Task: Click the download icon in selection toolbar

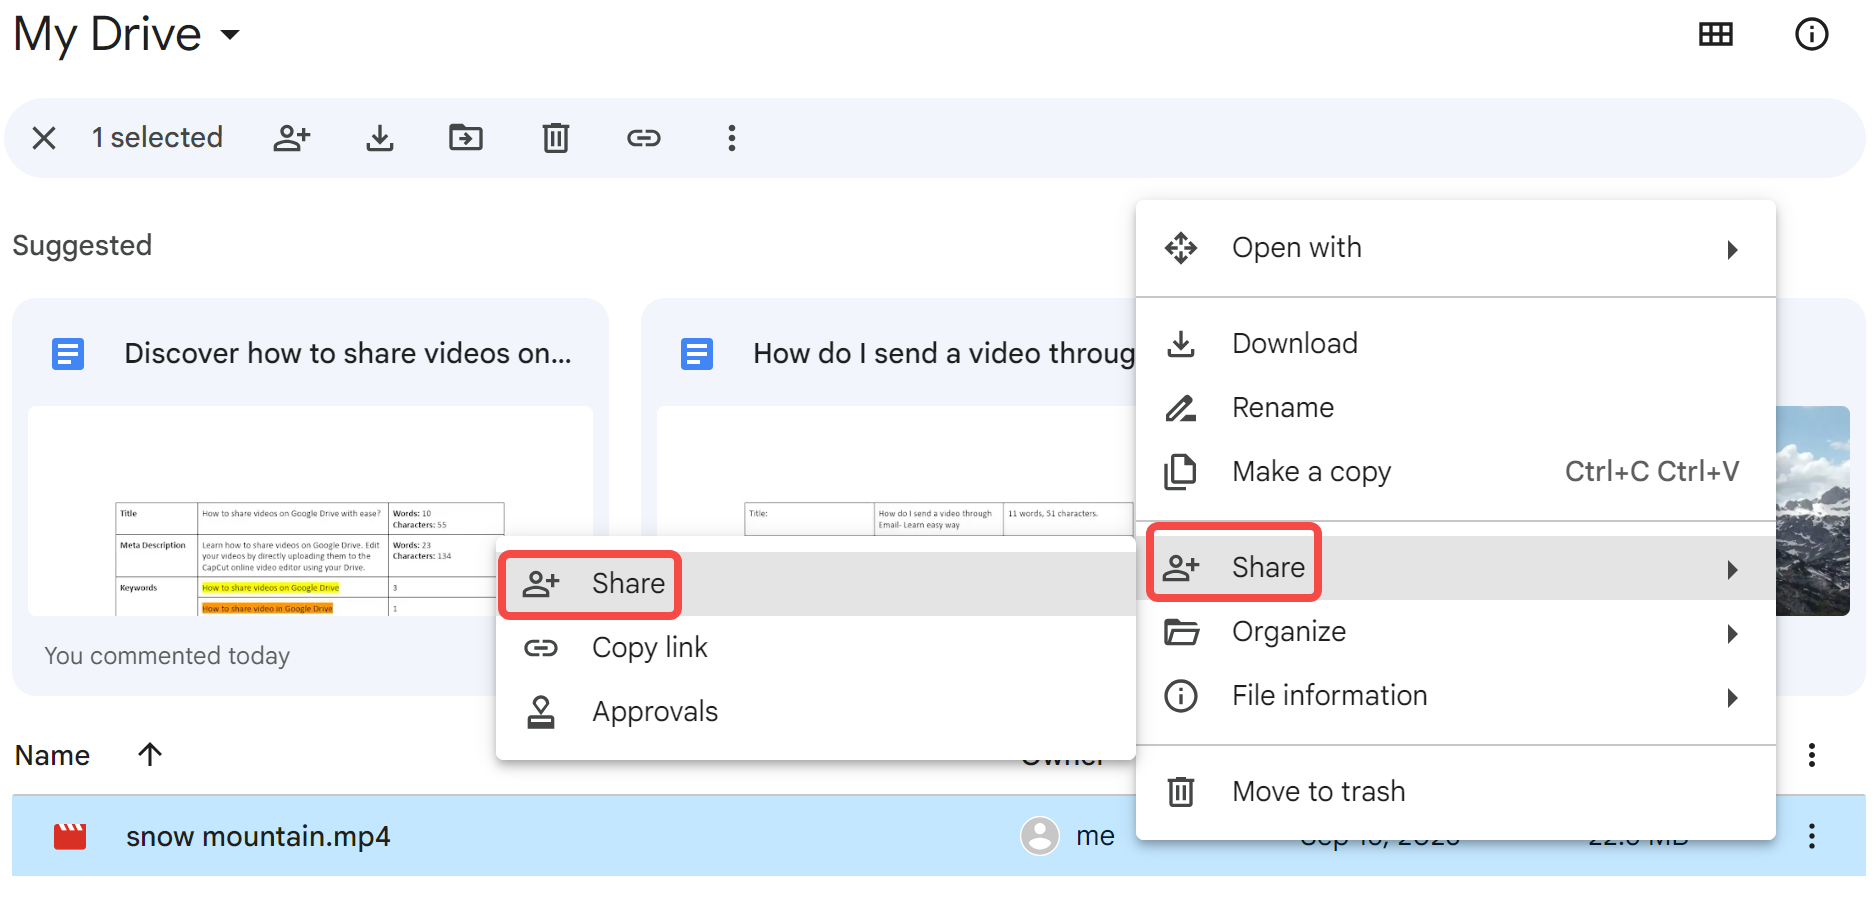Action: click(x=380, y=138)
